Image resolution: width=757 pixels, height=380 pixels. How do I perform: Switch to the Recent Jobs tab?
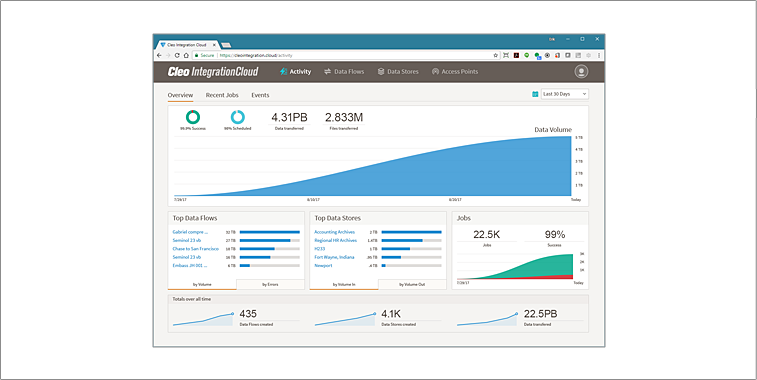click(222, 95)
